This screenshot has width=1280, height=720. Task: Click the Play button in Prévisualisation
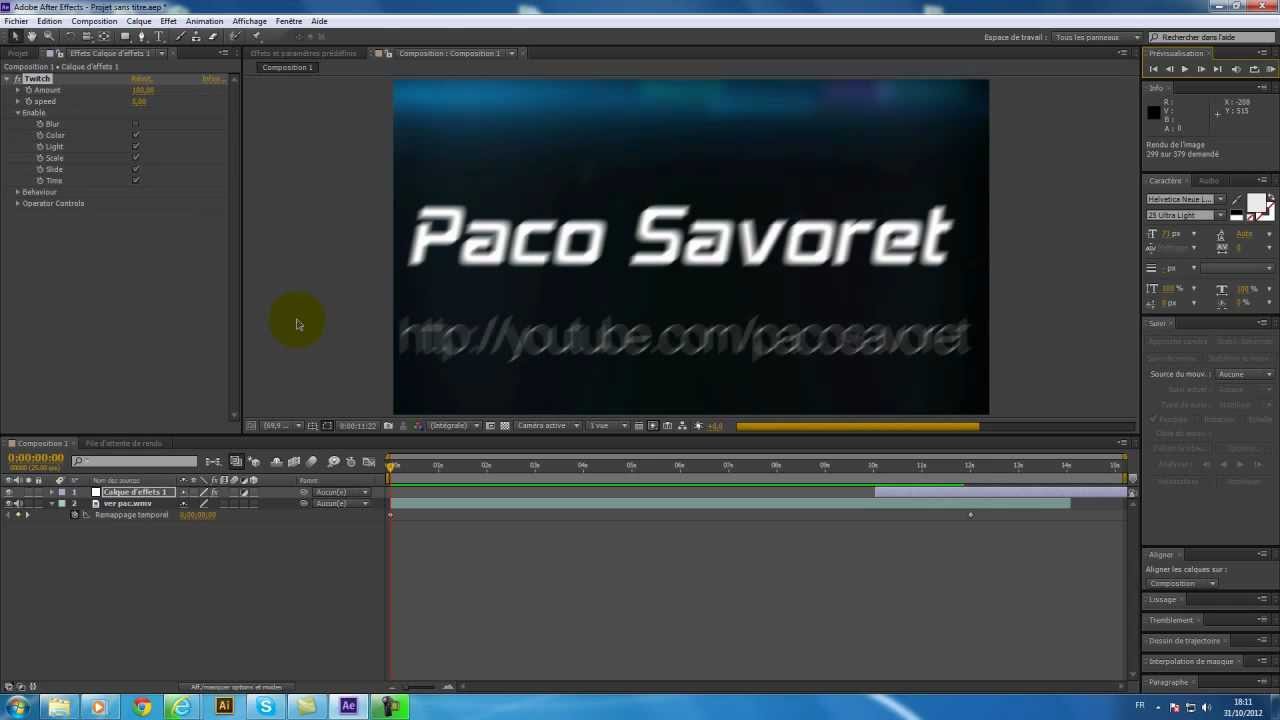[x=1185, y=69]
